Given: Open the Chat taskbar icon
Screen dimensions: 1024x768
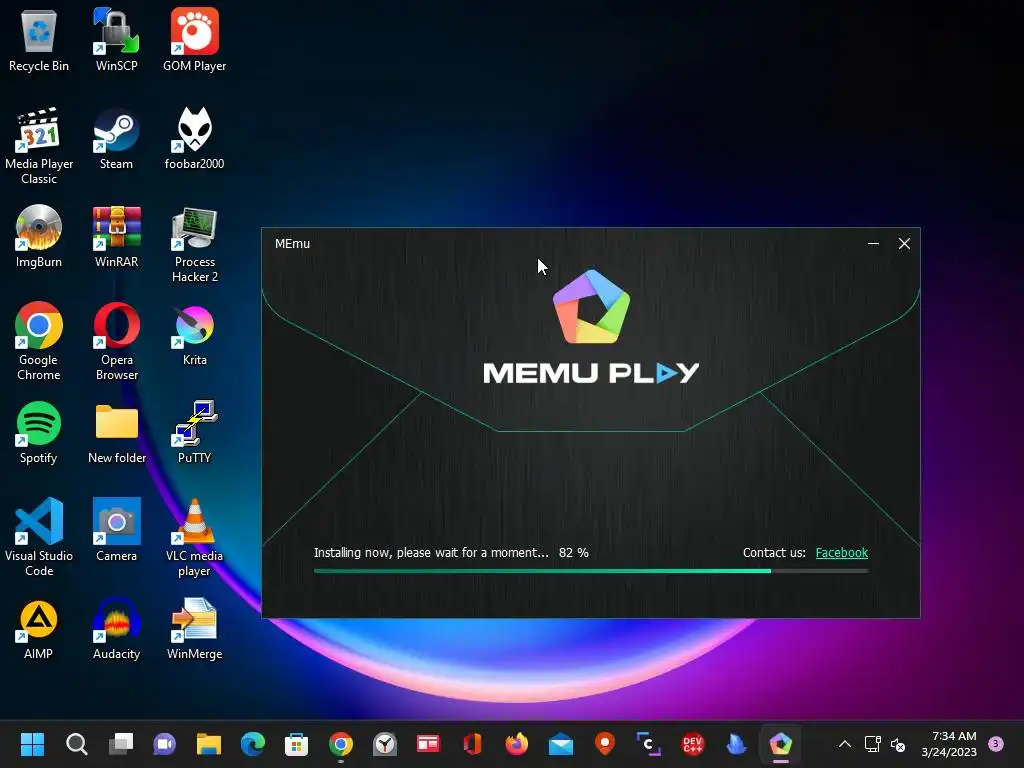Looking at the screenshot, I should pyautogui.click(x=165, y=743).
